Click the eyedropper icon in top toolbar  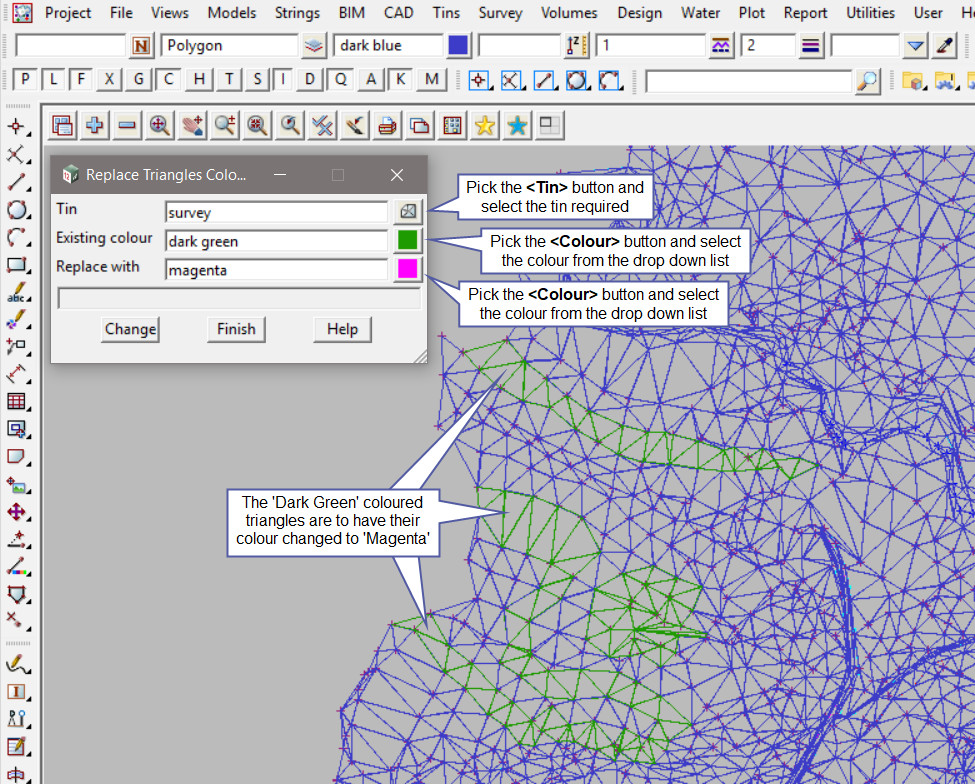(x=944, y=45)
